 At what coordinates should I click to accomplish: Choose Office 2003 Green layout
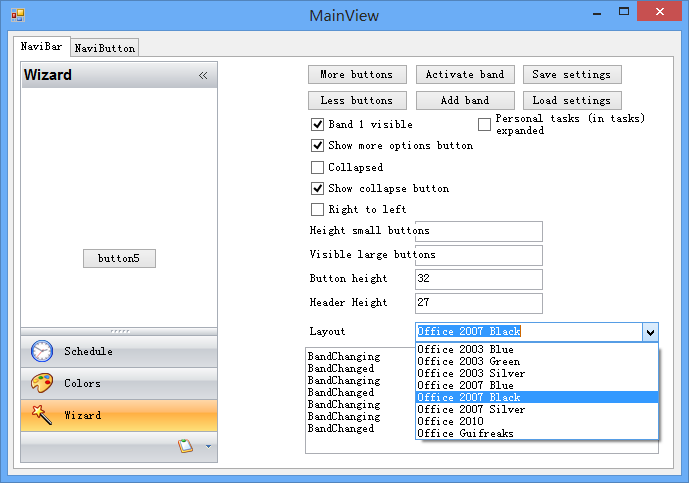537,361
